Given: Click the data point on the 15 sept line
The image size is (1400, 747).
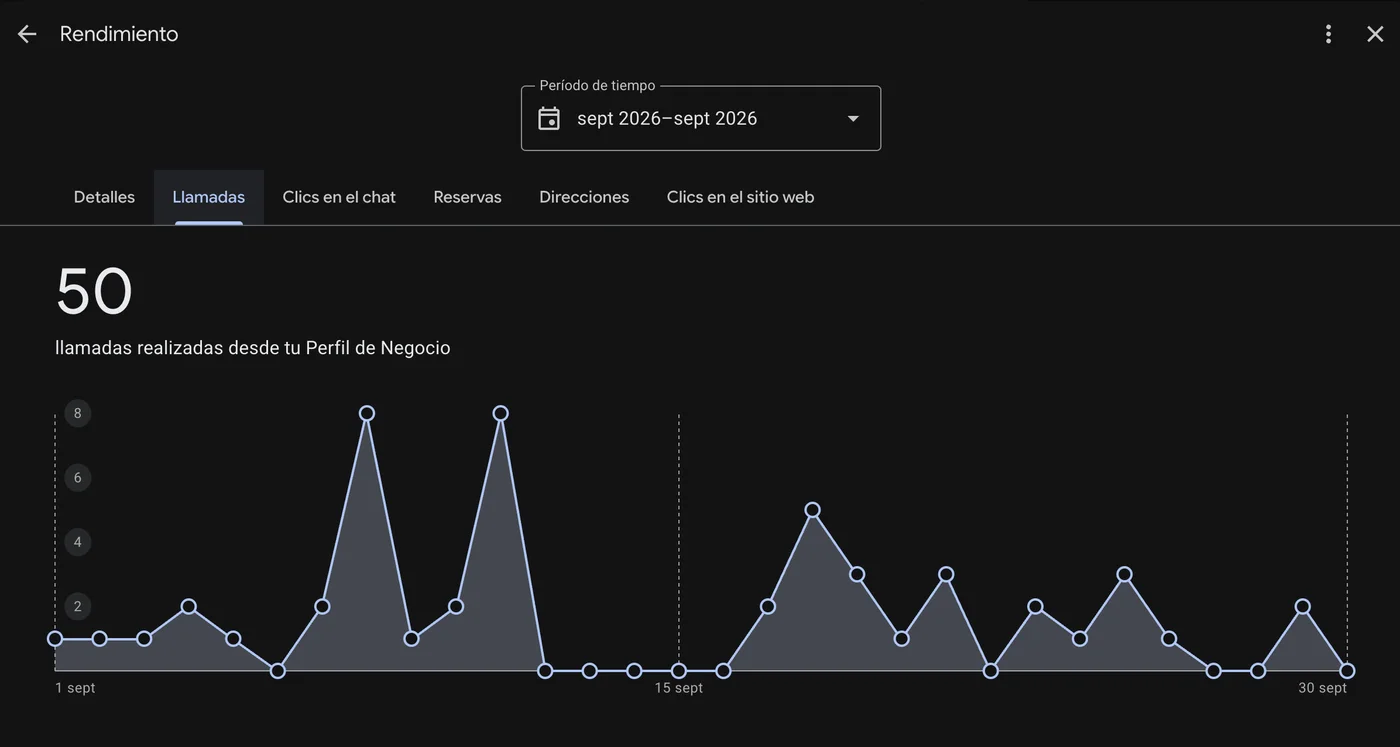Looking at the screenshot, I should tap(679, 670).
